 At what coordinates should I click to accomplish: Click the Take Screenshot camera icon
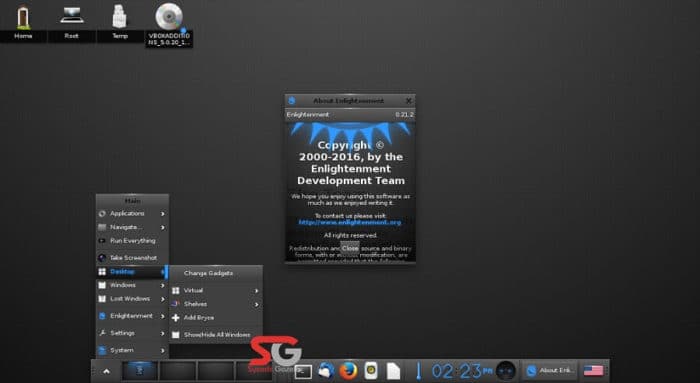click(x=102, y=258)
